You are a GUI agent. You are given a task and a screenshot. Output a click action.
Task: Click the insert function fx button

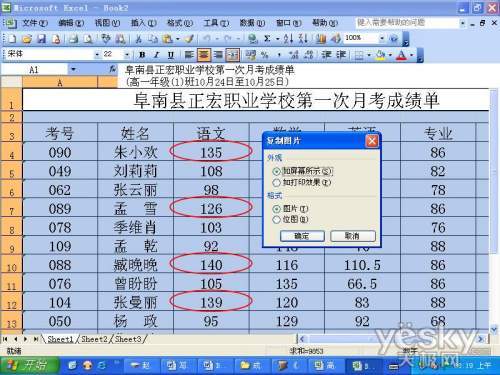click(113, 70)
